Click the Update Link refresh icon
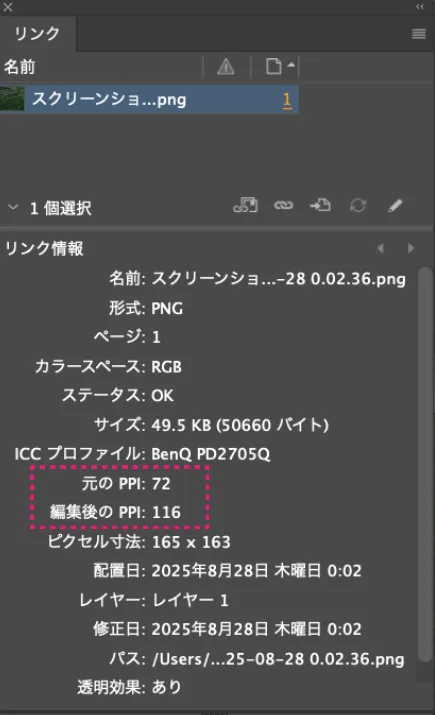This screenshot has width=435, height=715. tap(358, 206)
